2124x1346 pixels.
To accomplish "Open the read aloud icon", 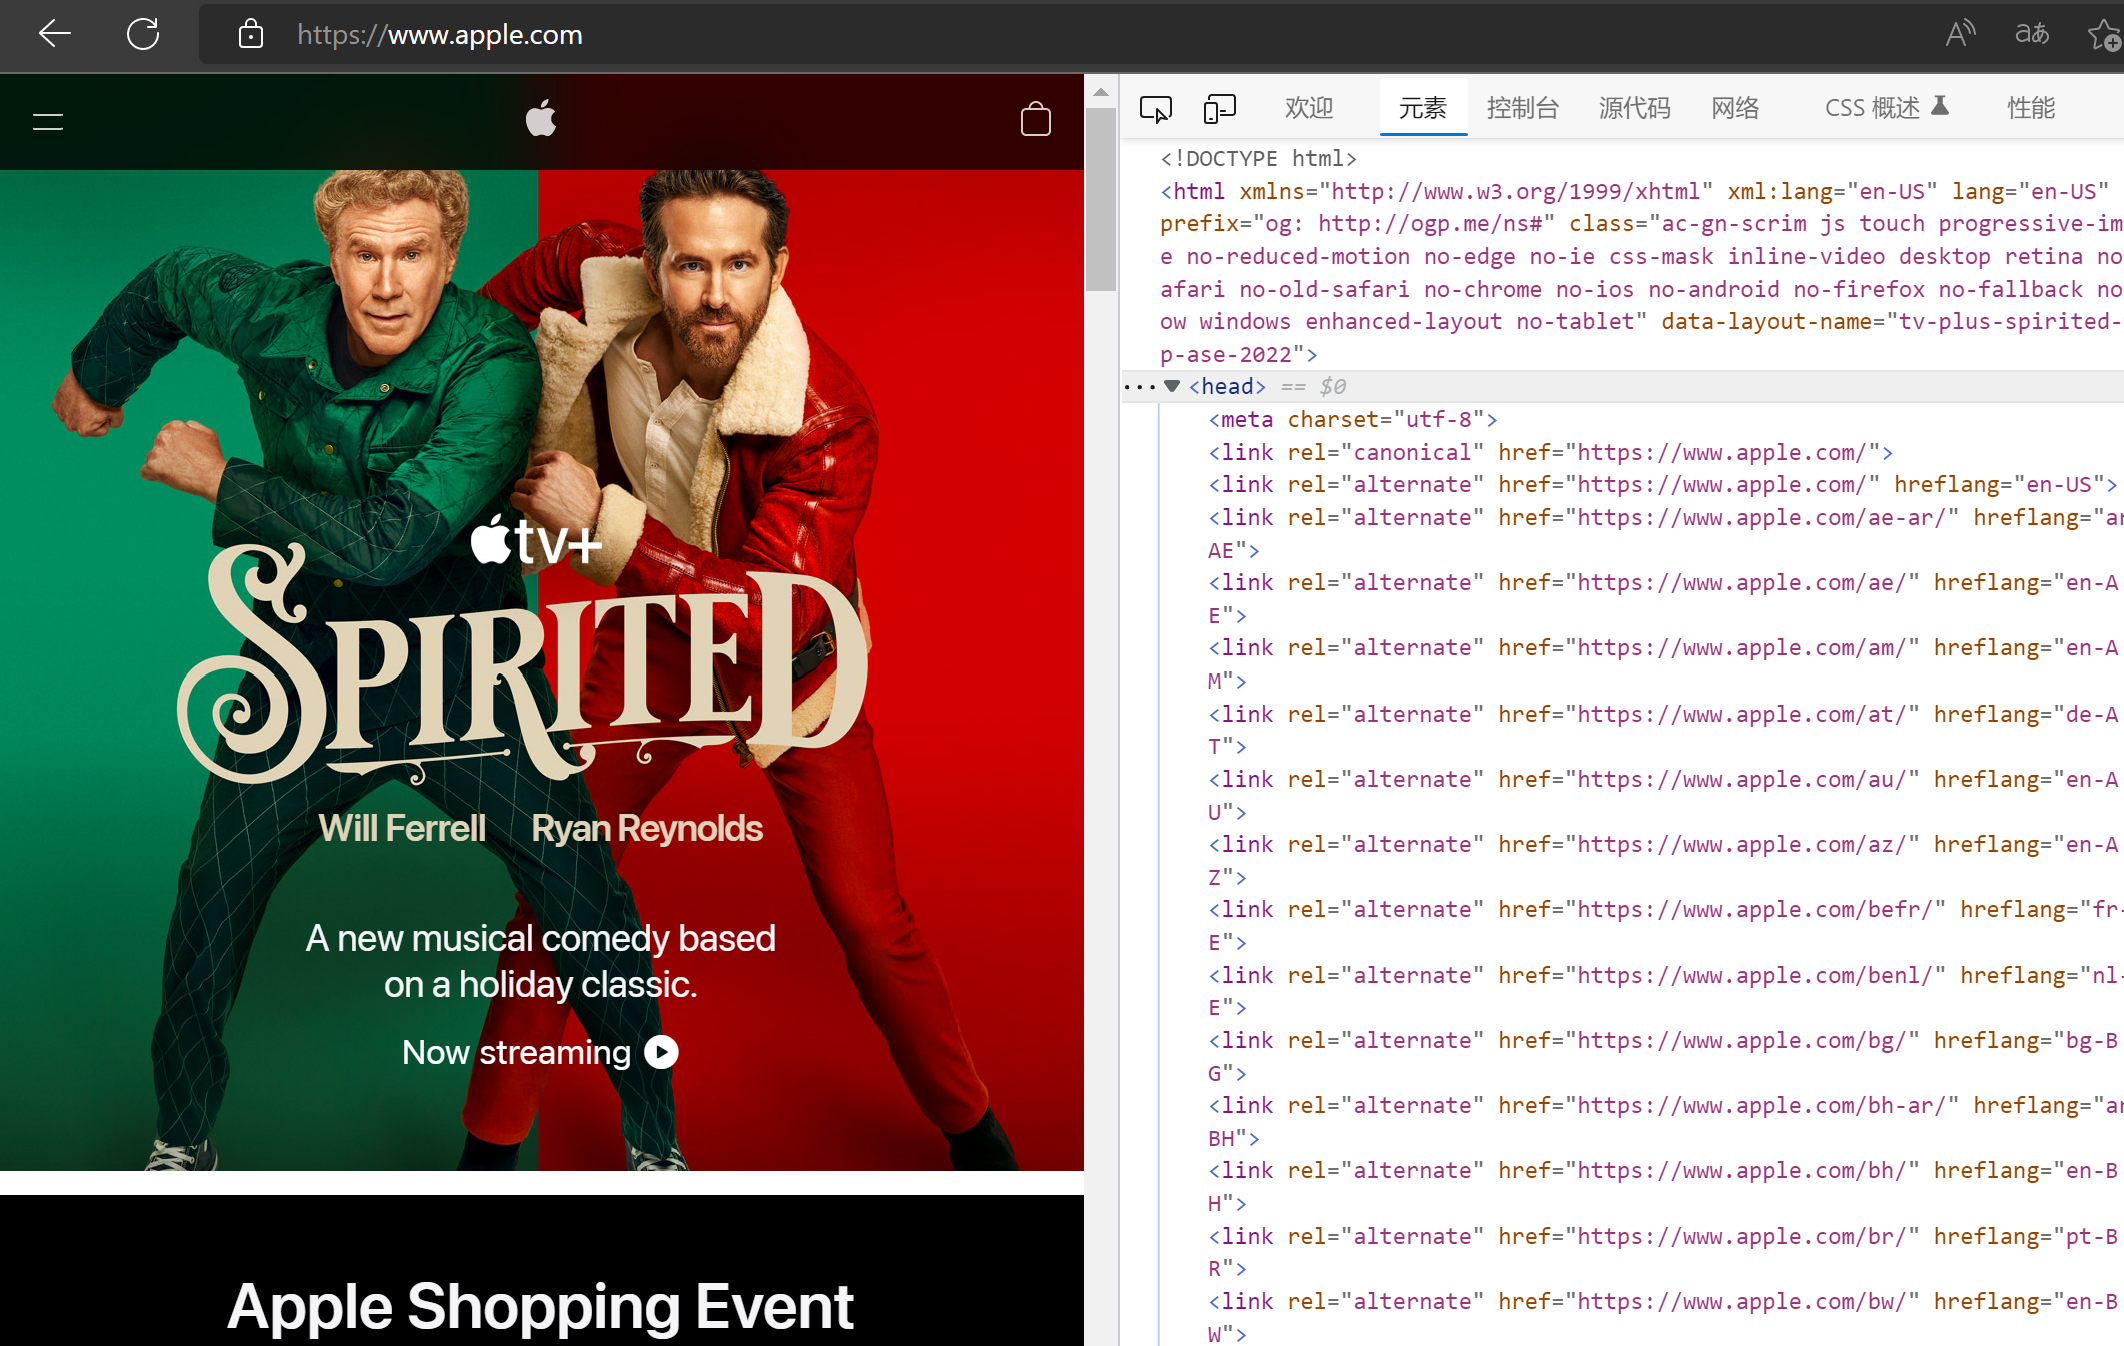I will tap(1960, 34).
